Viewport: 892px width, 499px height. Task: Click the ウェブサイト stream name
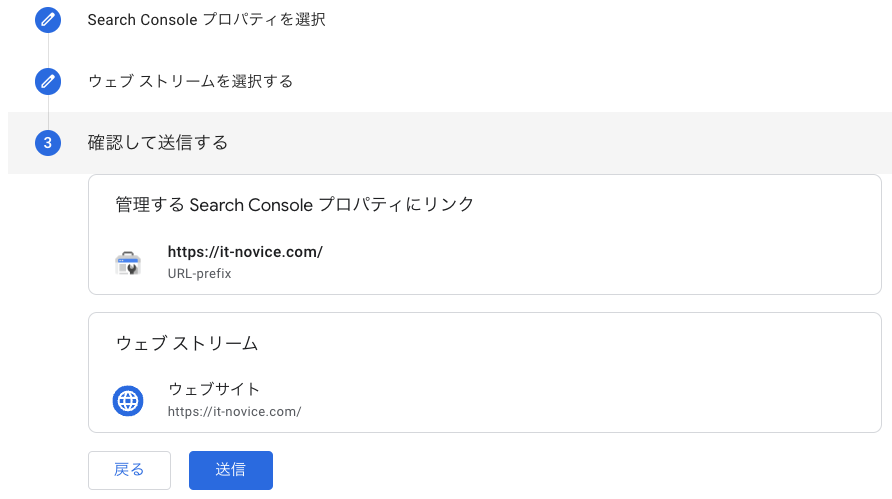point(214,389)
